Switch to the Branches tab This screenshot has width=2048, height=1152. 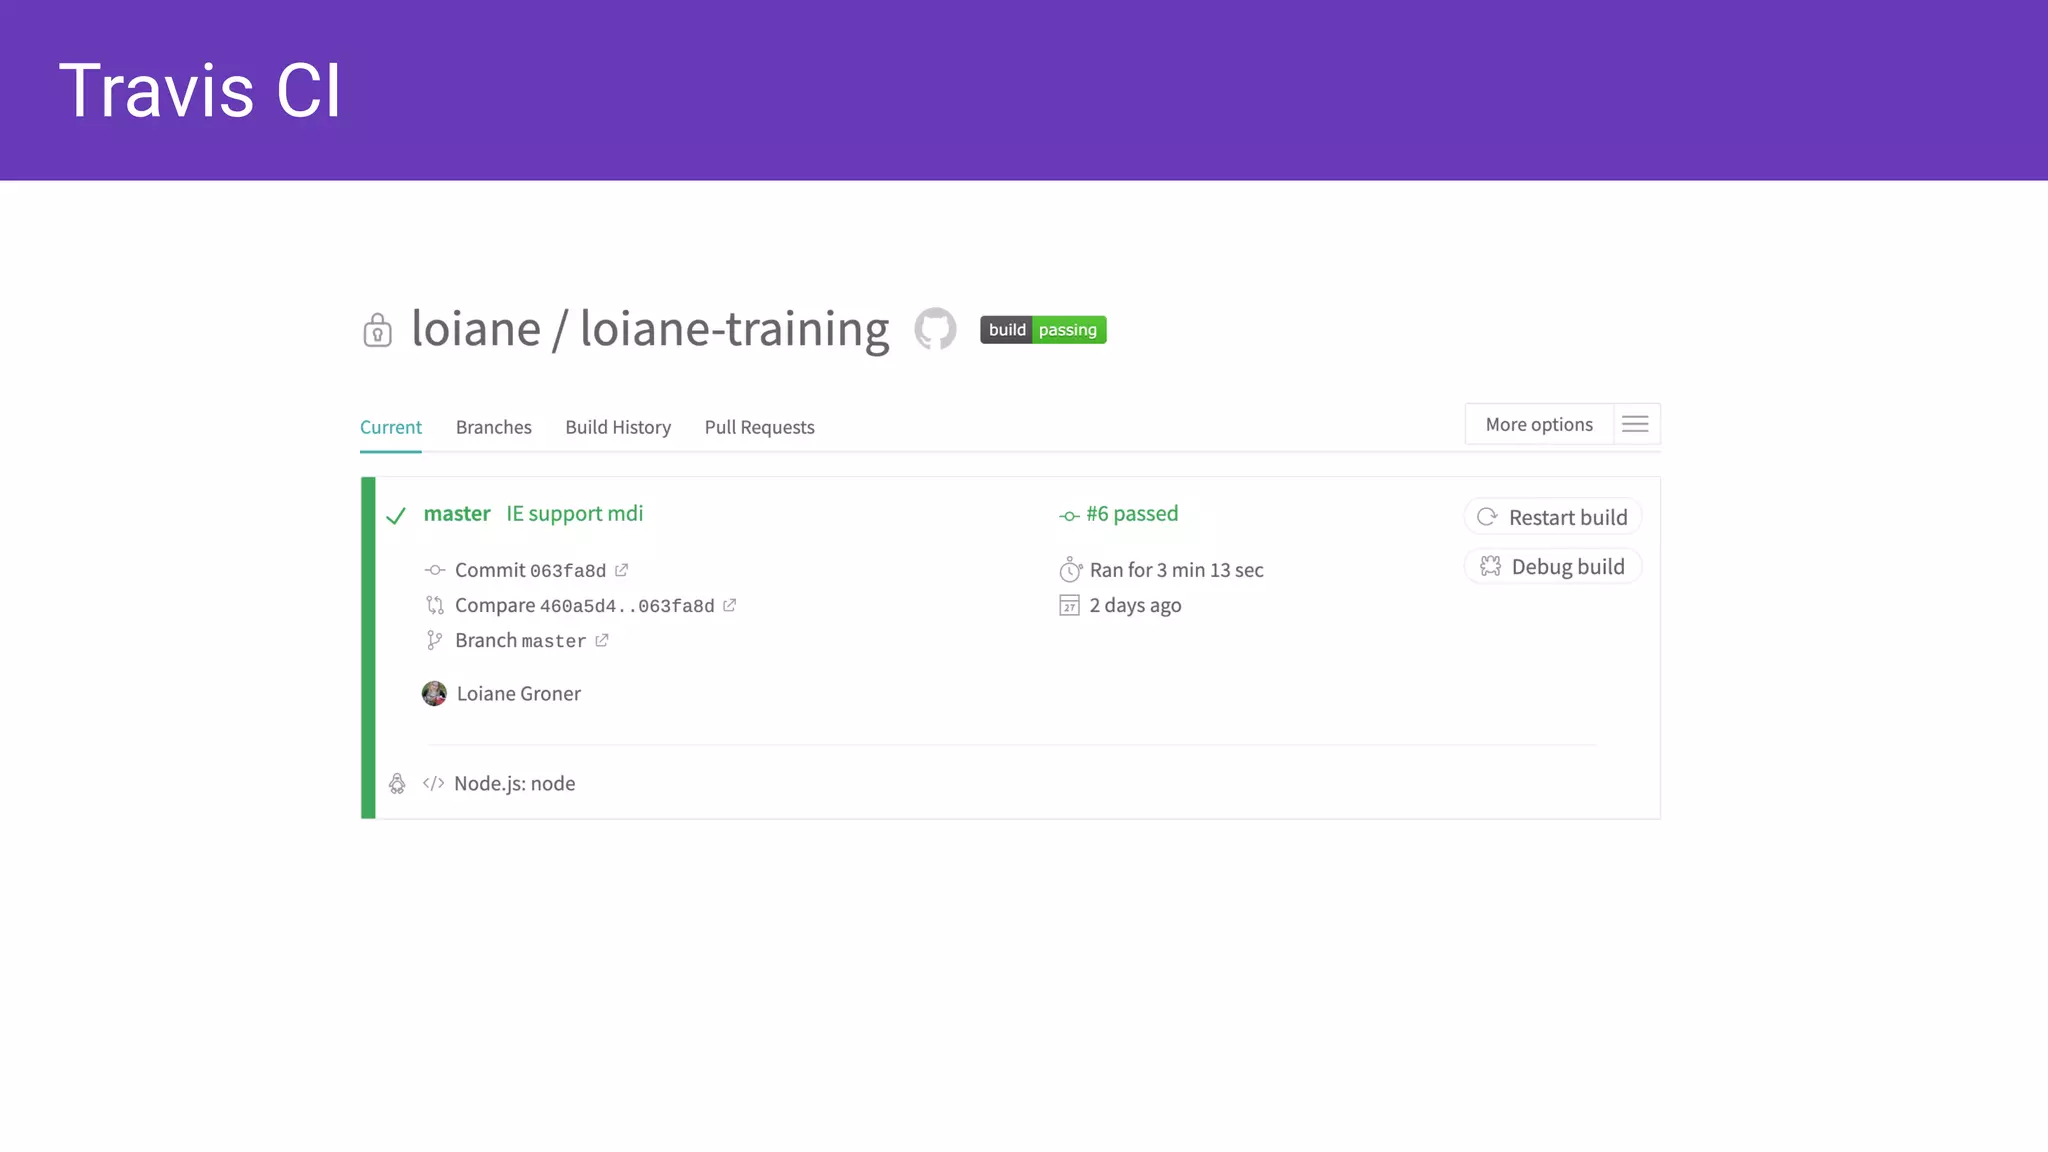493,427
